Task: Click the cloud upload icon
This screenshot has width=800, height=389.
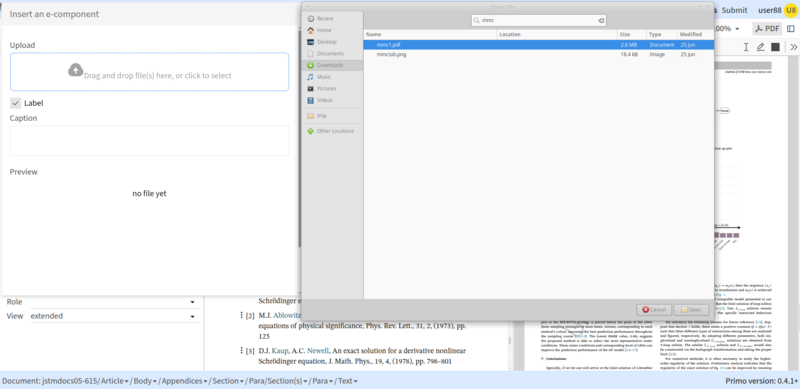Action: click(76, 70)
